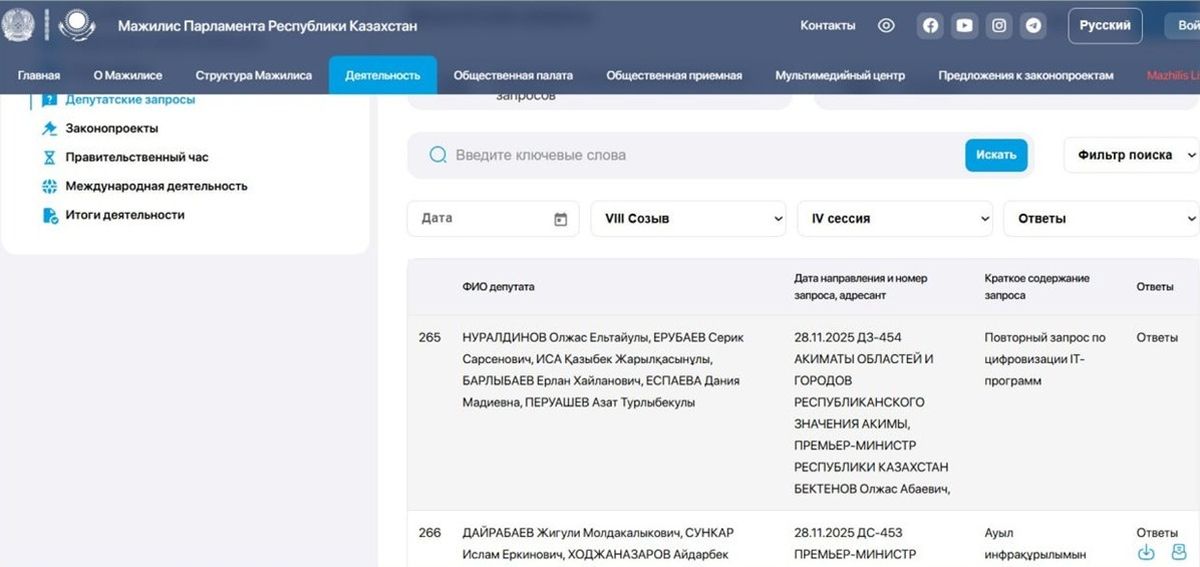The image size is (1200, 567).
Task: Select the Деятельность tab
Action: click(383, 75)
